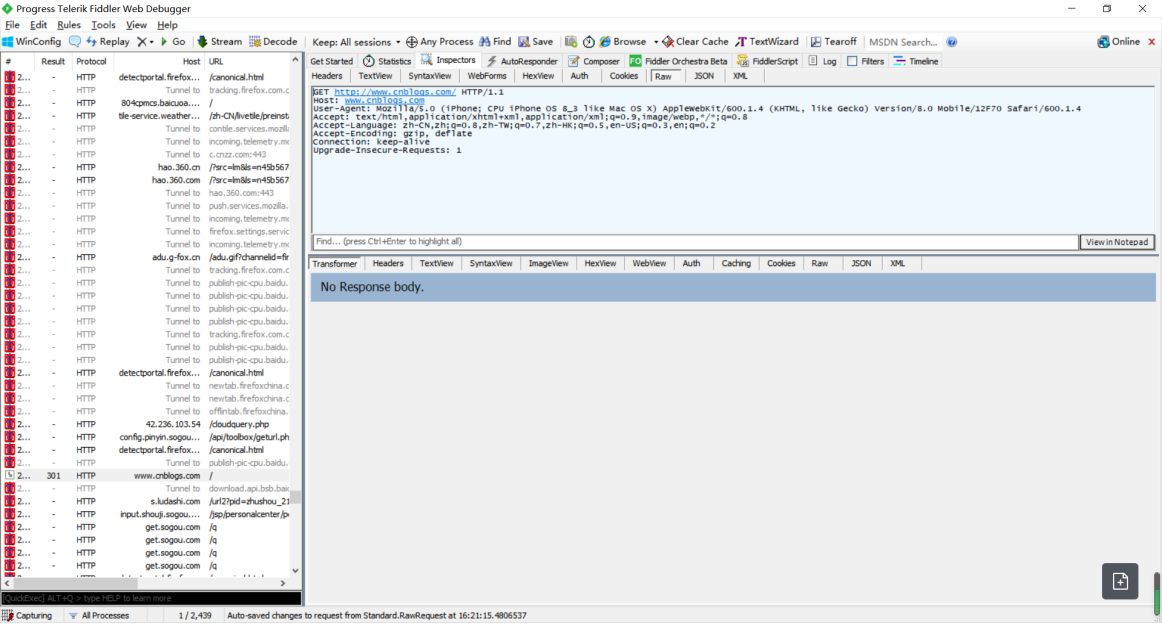
Task: Click the blue help icon
Action: click(952, 42)
